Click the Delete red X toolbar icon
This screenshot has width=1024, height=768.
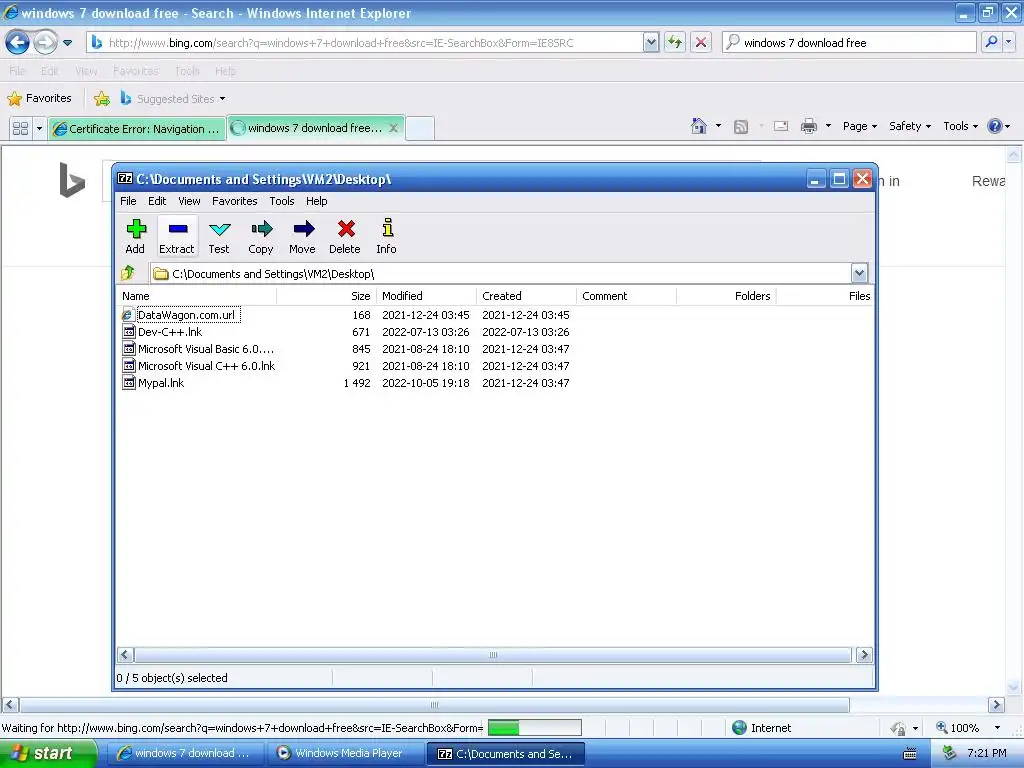point(345,236)
